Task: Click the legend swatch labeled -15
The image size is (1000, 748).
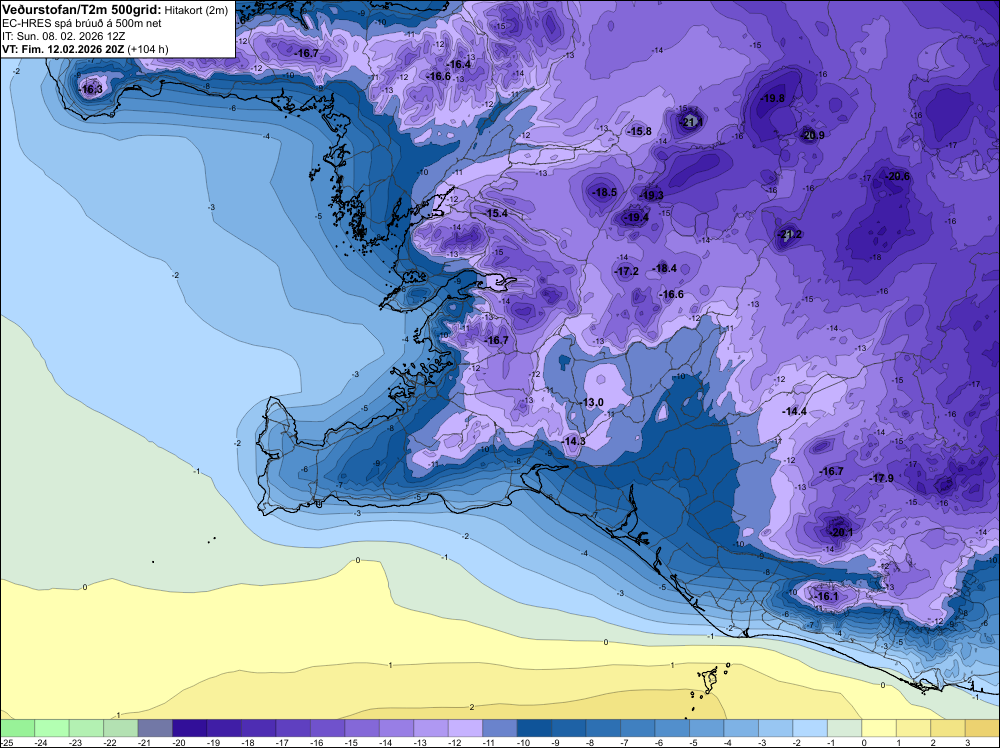Action: point(362,728)
